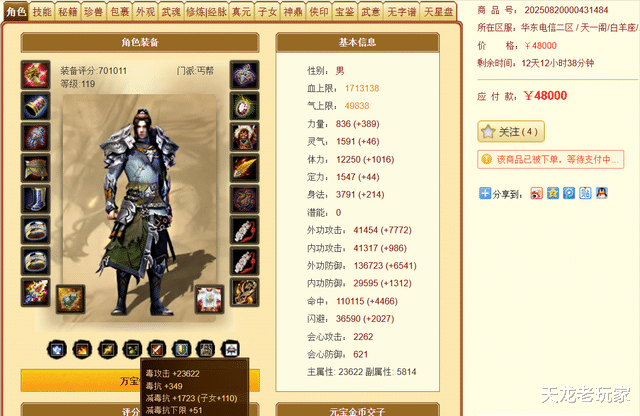Select the fire attribute round icon
Viewport: 640px width, 416px height.
82,350
